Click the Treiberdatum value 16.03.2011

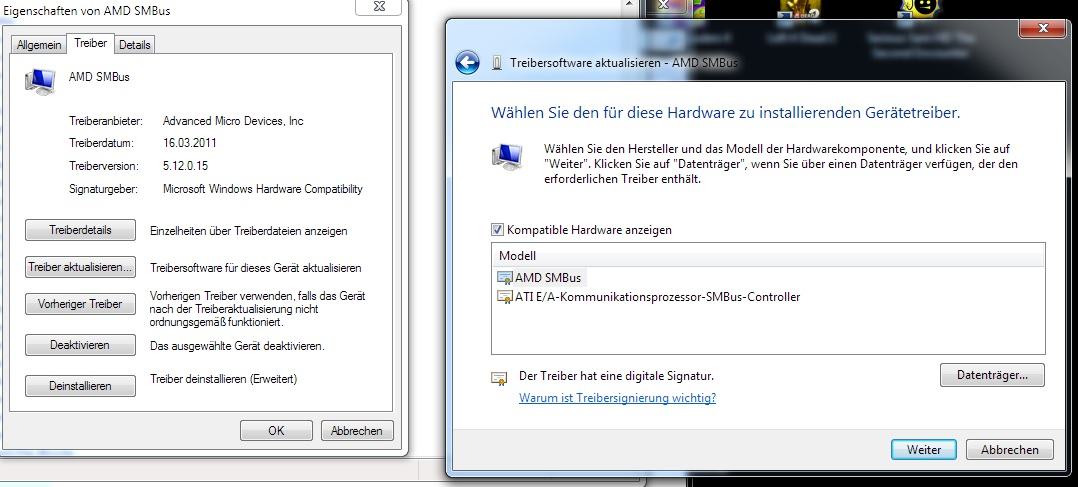(x=190, y=143)
